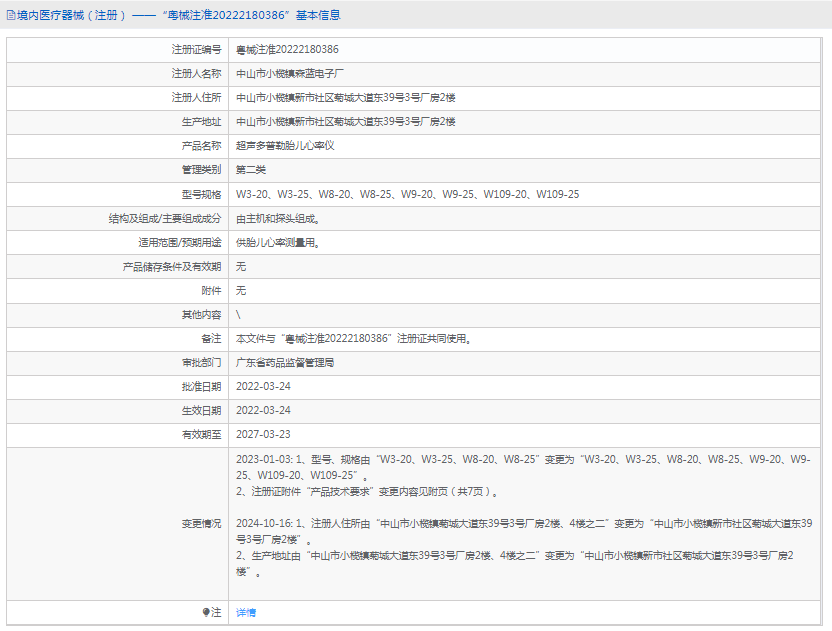
Task: Select registration number 粤械注准20222180386 value cell
Action: 287,49
